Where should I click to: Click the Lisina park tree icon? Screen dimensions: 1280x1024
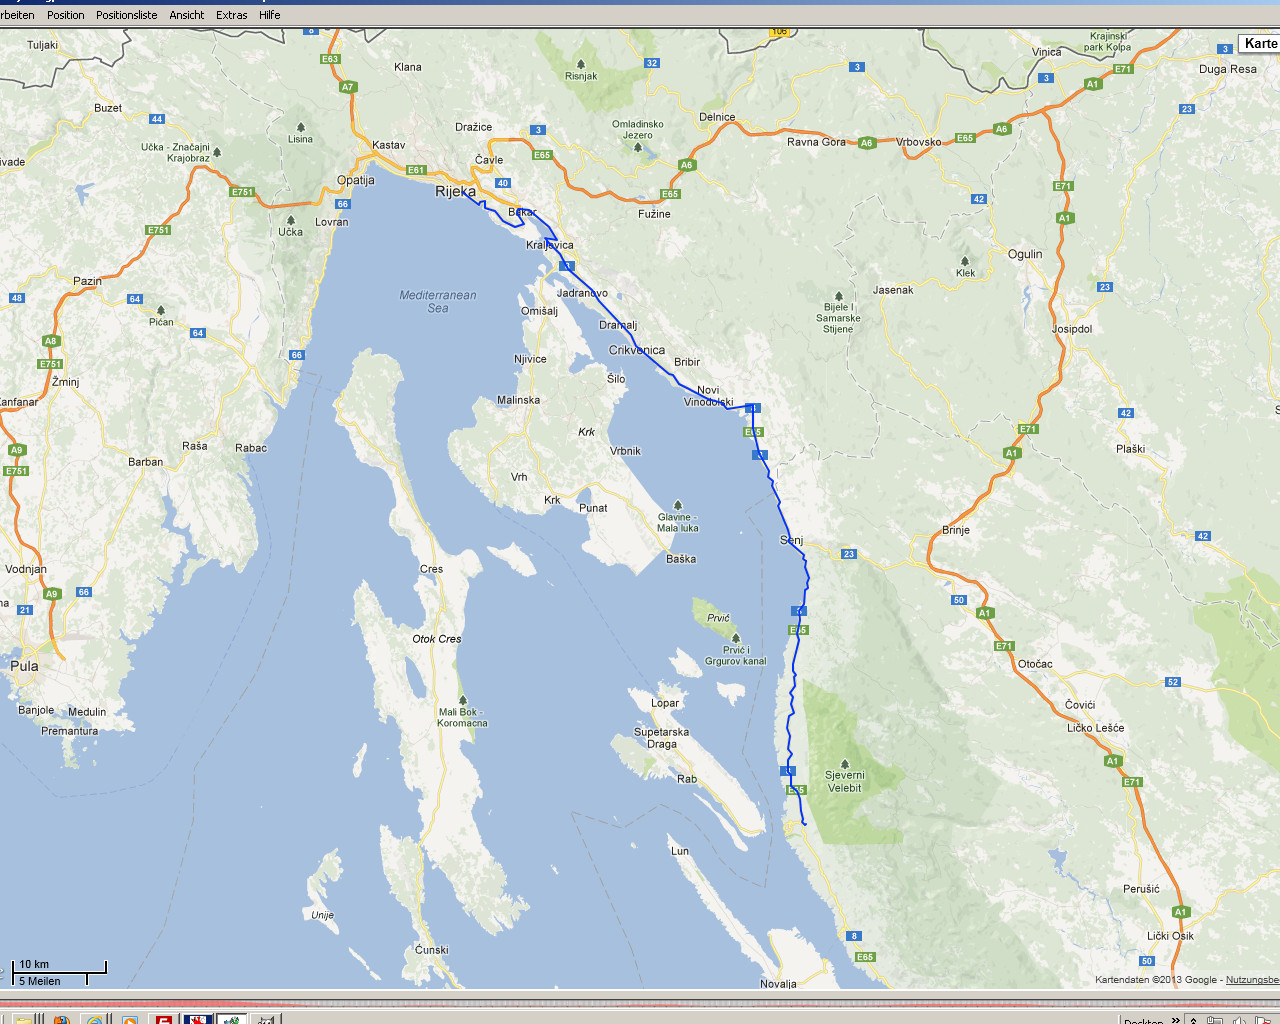[x=300, y=127]
